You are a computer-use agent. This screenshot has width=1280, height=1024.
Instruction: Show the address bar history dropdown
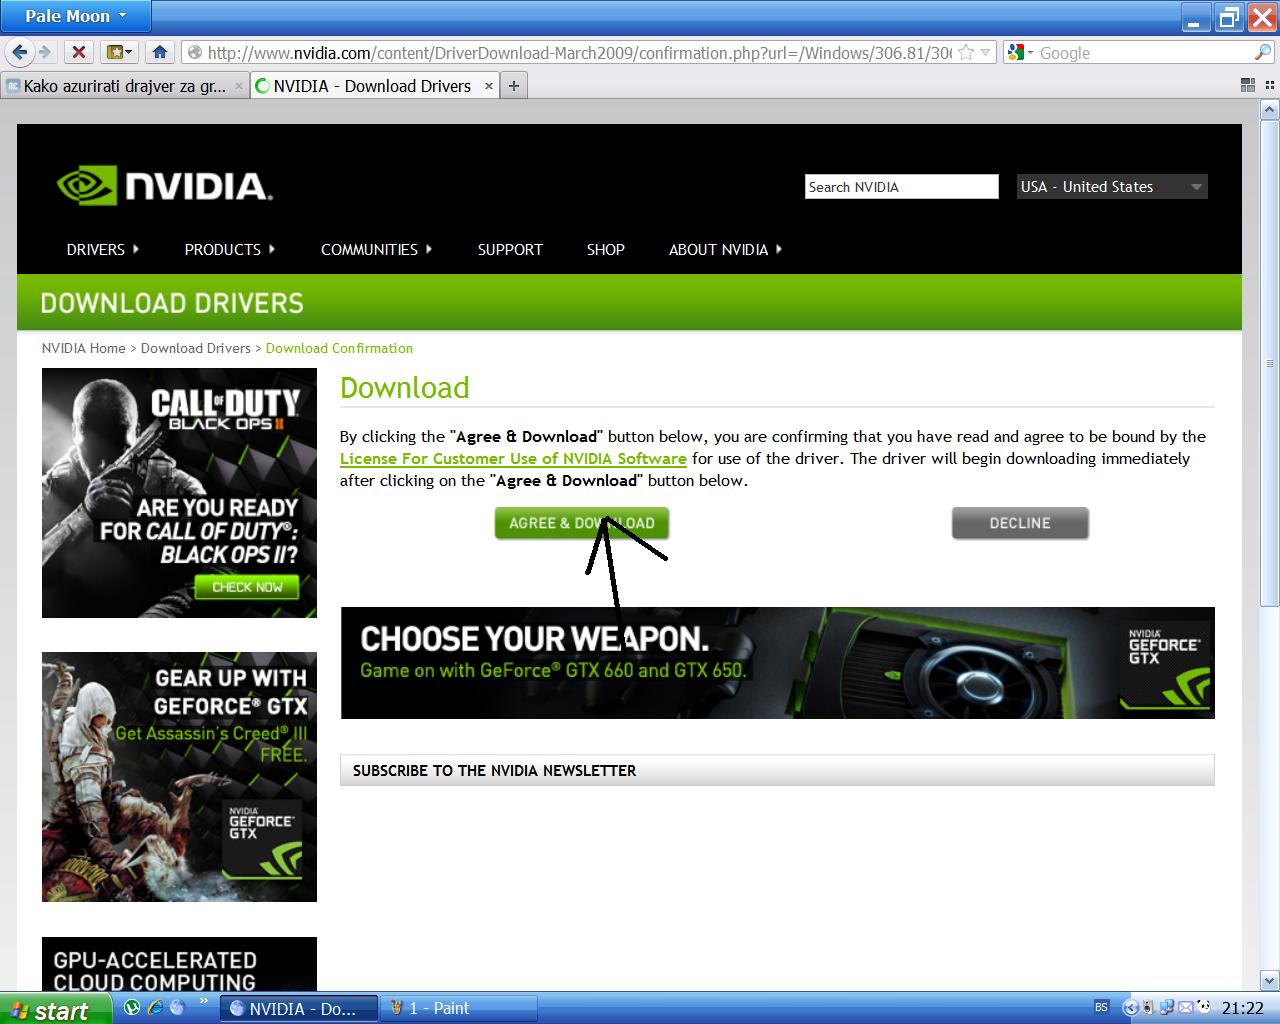986,53
